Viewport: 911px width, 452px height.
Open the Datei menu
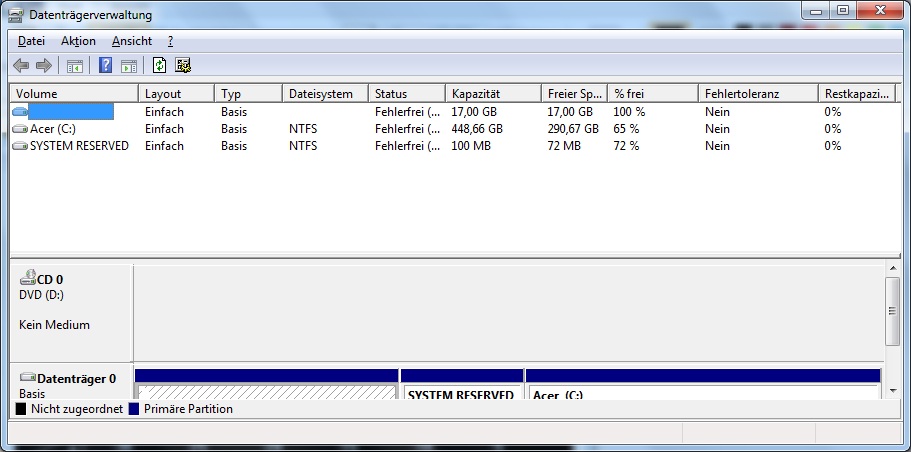click(x=31, y=41)
